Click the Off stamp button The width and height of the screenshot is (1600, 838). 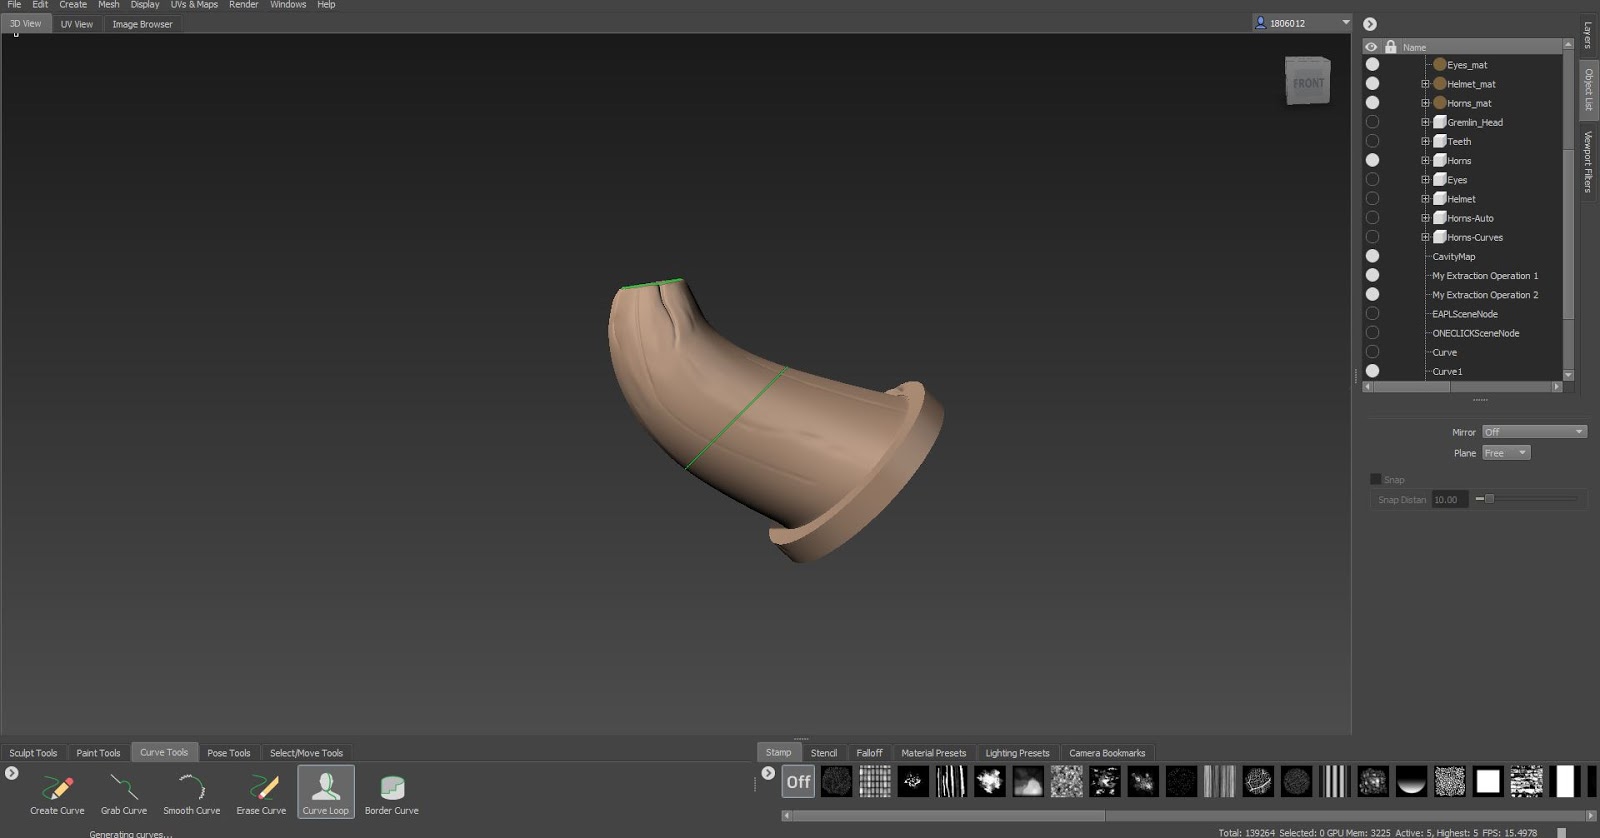click(798, 782)
